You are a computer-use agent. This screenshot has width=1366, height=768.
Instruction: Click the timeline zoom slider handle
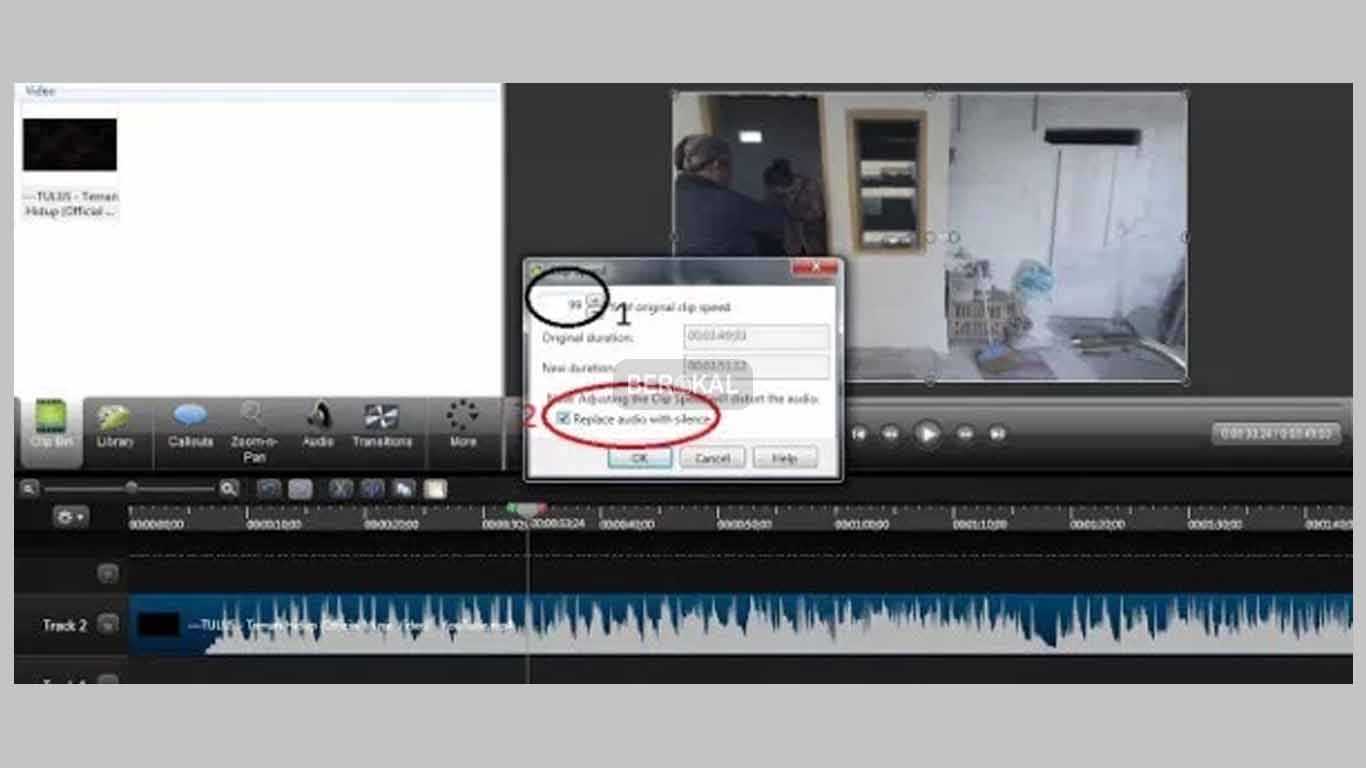132,488
